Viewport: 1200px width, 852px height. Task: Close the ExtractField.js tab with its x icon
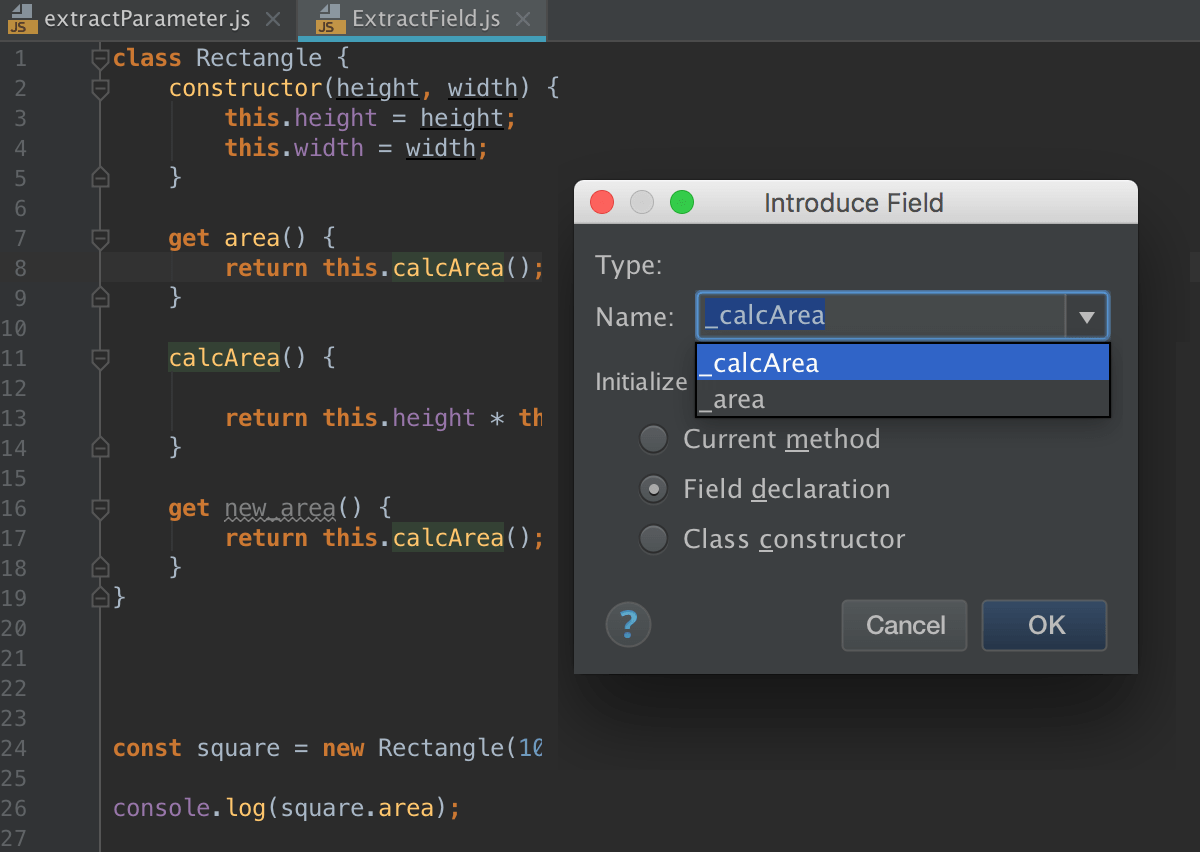tap(522, 18)
